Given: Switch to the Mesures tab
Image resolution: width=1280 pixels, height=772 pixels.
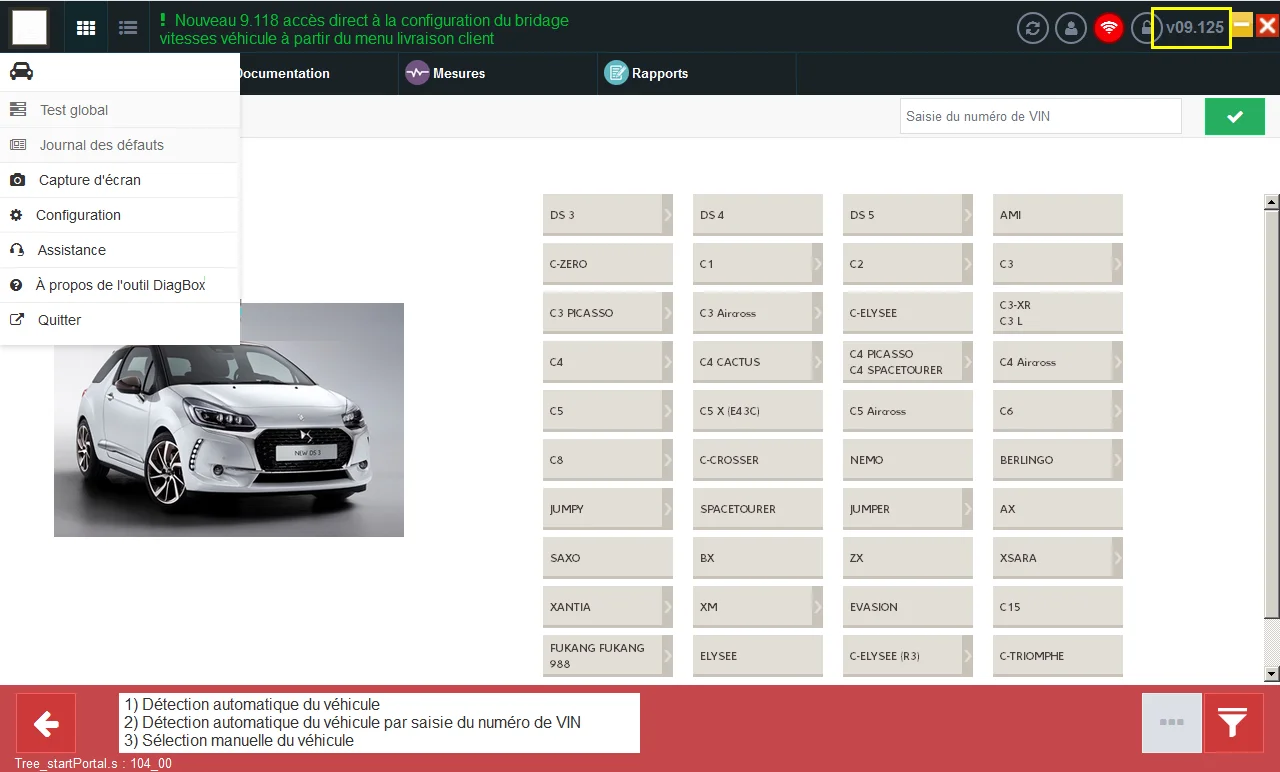Looking at the screenshot, I should (x=497, y=73).
